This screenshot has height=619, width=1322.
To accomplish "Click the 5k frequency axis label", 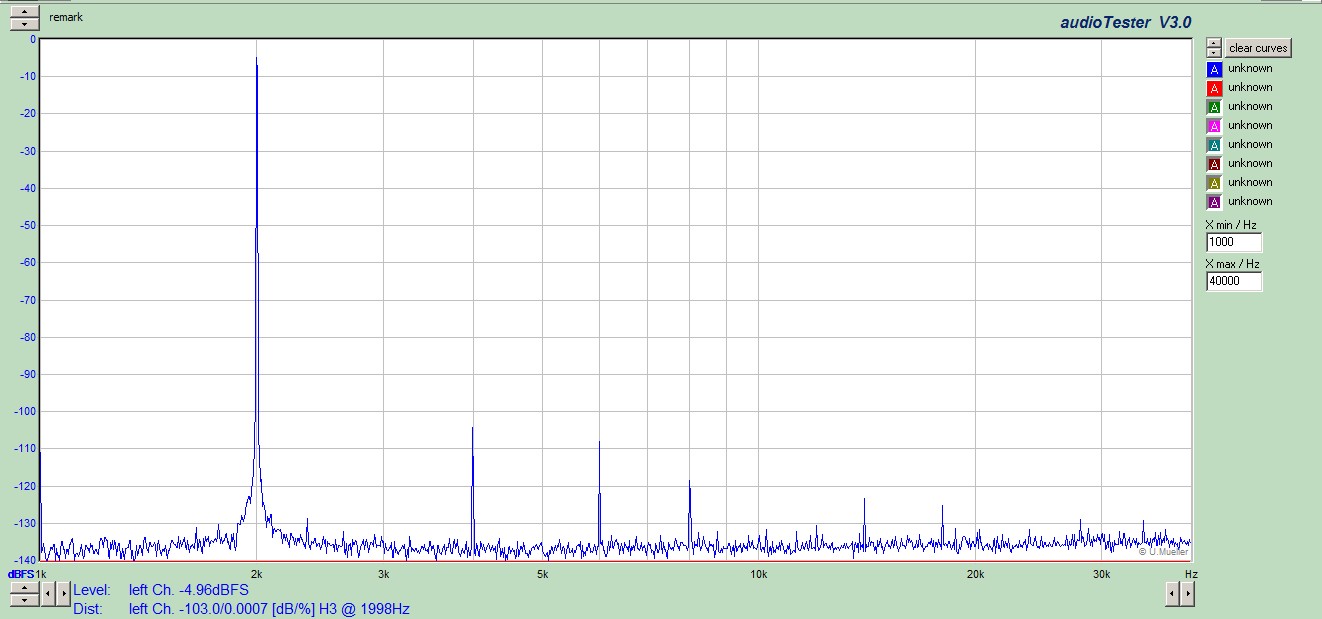I will click(x=542, y=574).
